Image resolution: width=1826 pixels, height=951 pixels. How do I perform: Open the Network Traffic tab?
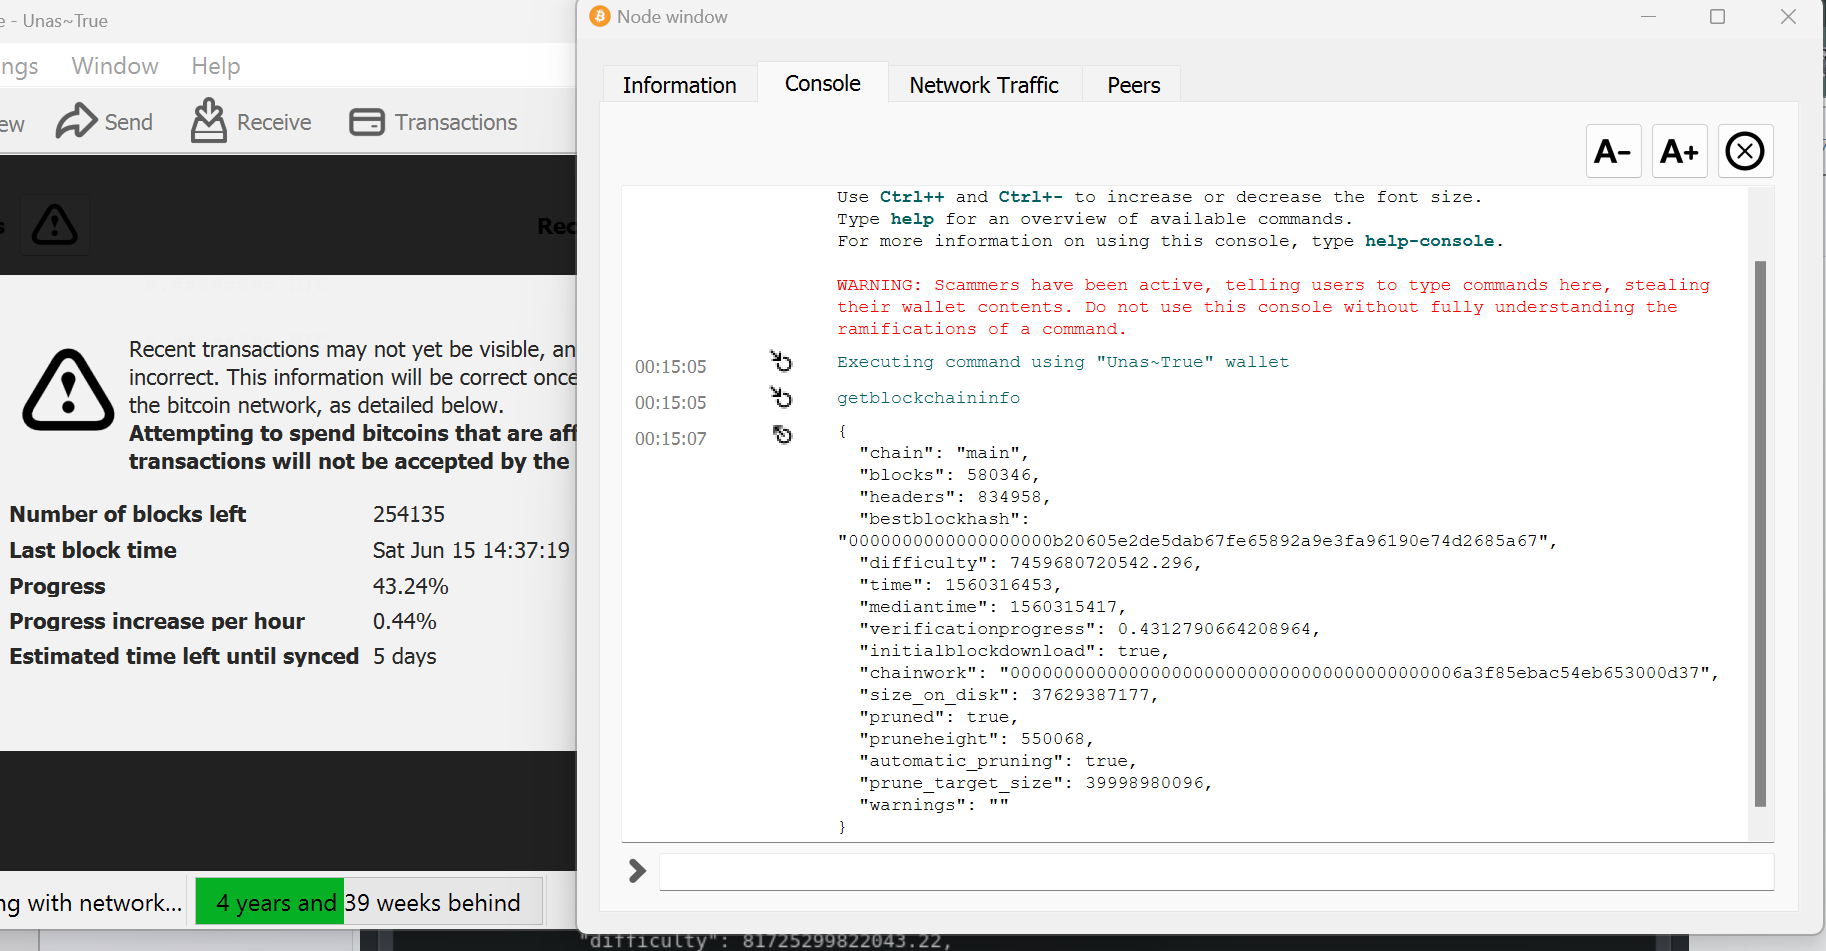984,85
